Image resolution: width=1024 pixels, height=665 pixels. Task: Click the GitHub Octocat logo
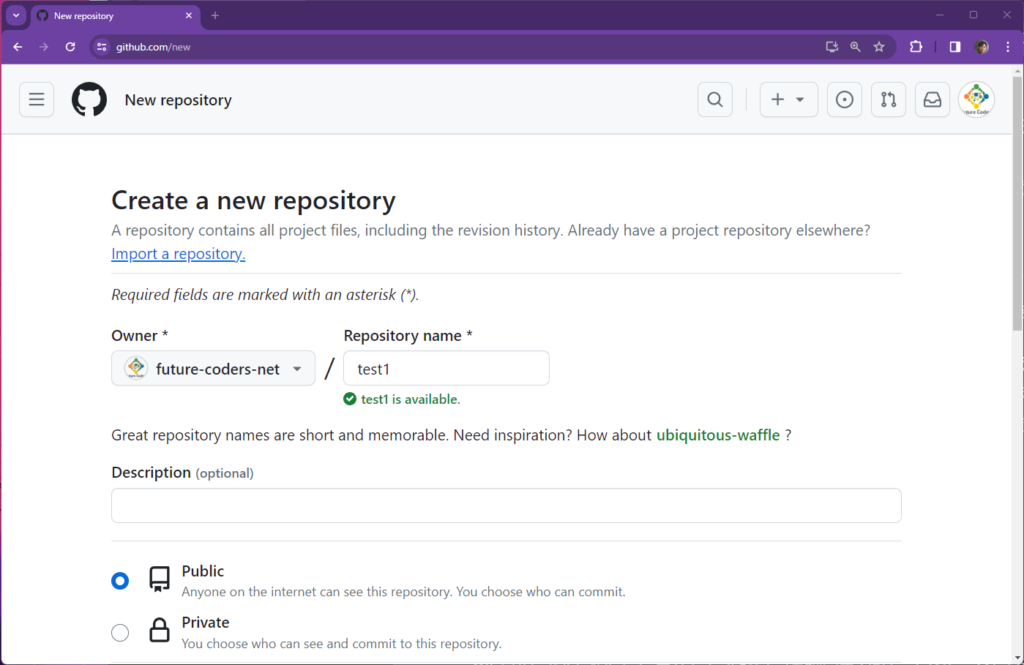point(89,100)
